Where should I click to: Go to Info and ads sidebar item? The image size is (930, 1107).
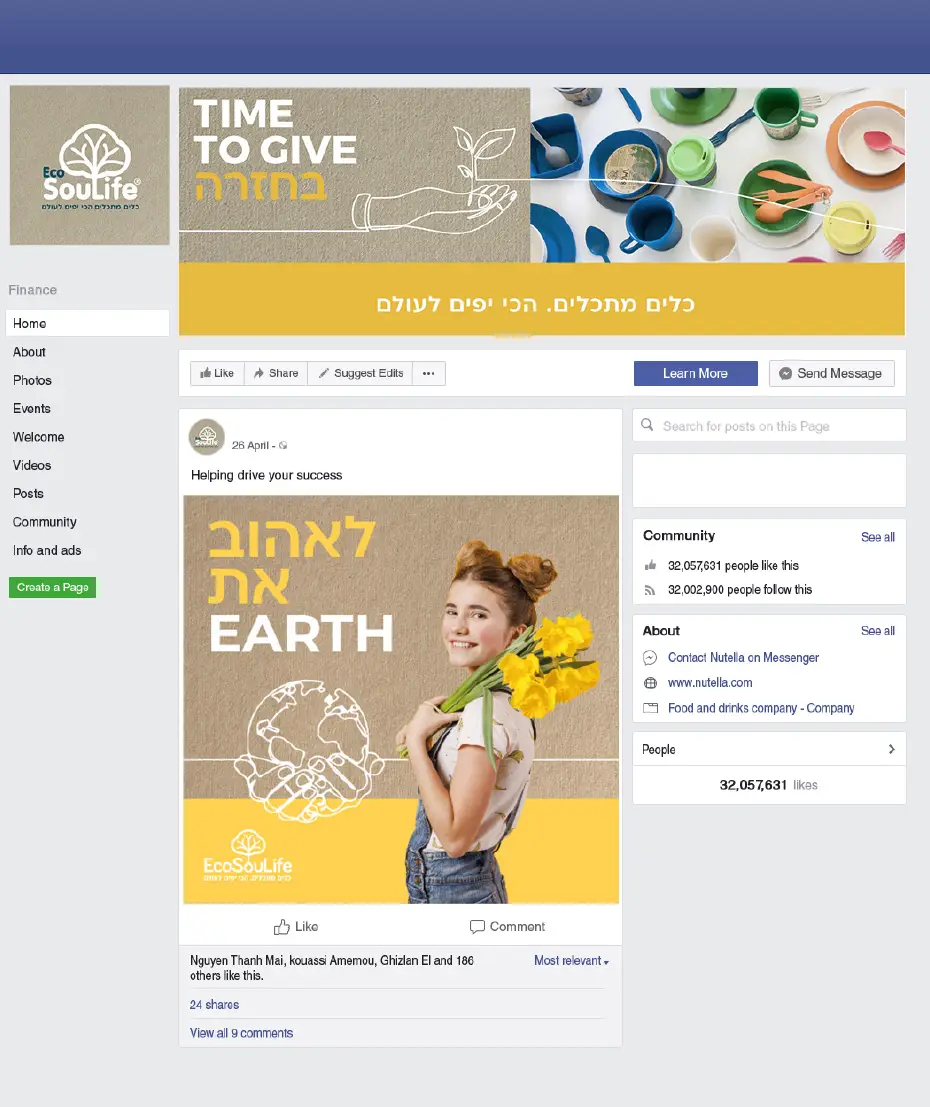pyautogui.click(x=47, y=551)
